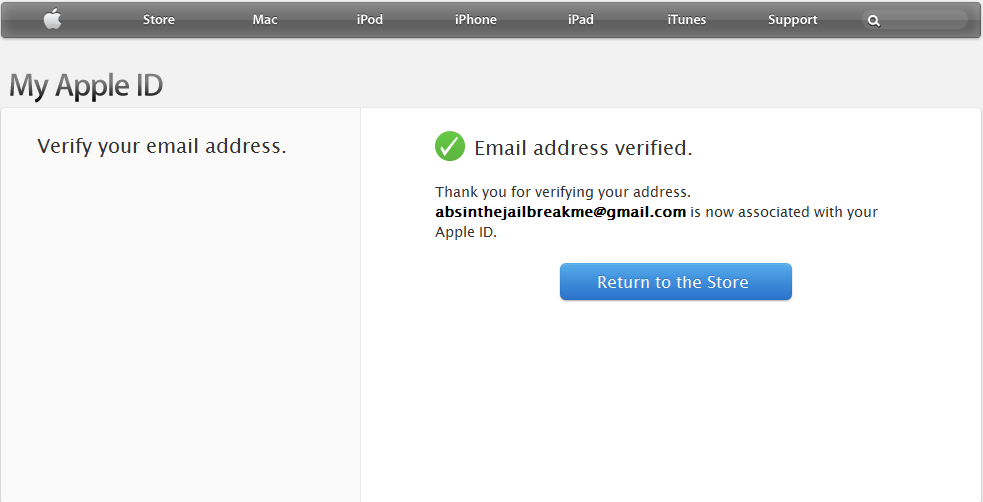Screen dimensions: 983x502
Task: Click the green checkmark verified icon
Action: tap(449, 146)
